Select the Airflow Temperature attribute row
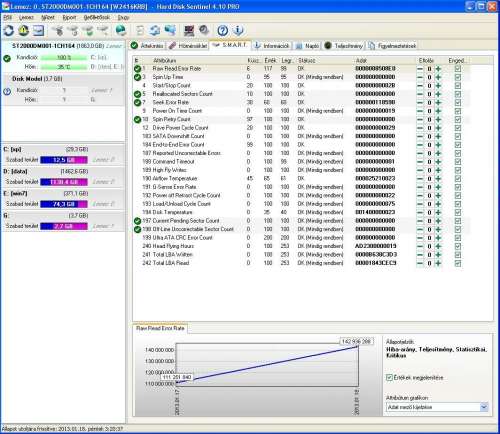500x434 pixels. 302,179
